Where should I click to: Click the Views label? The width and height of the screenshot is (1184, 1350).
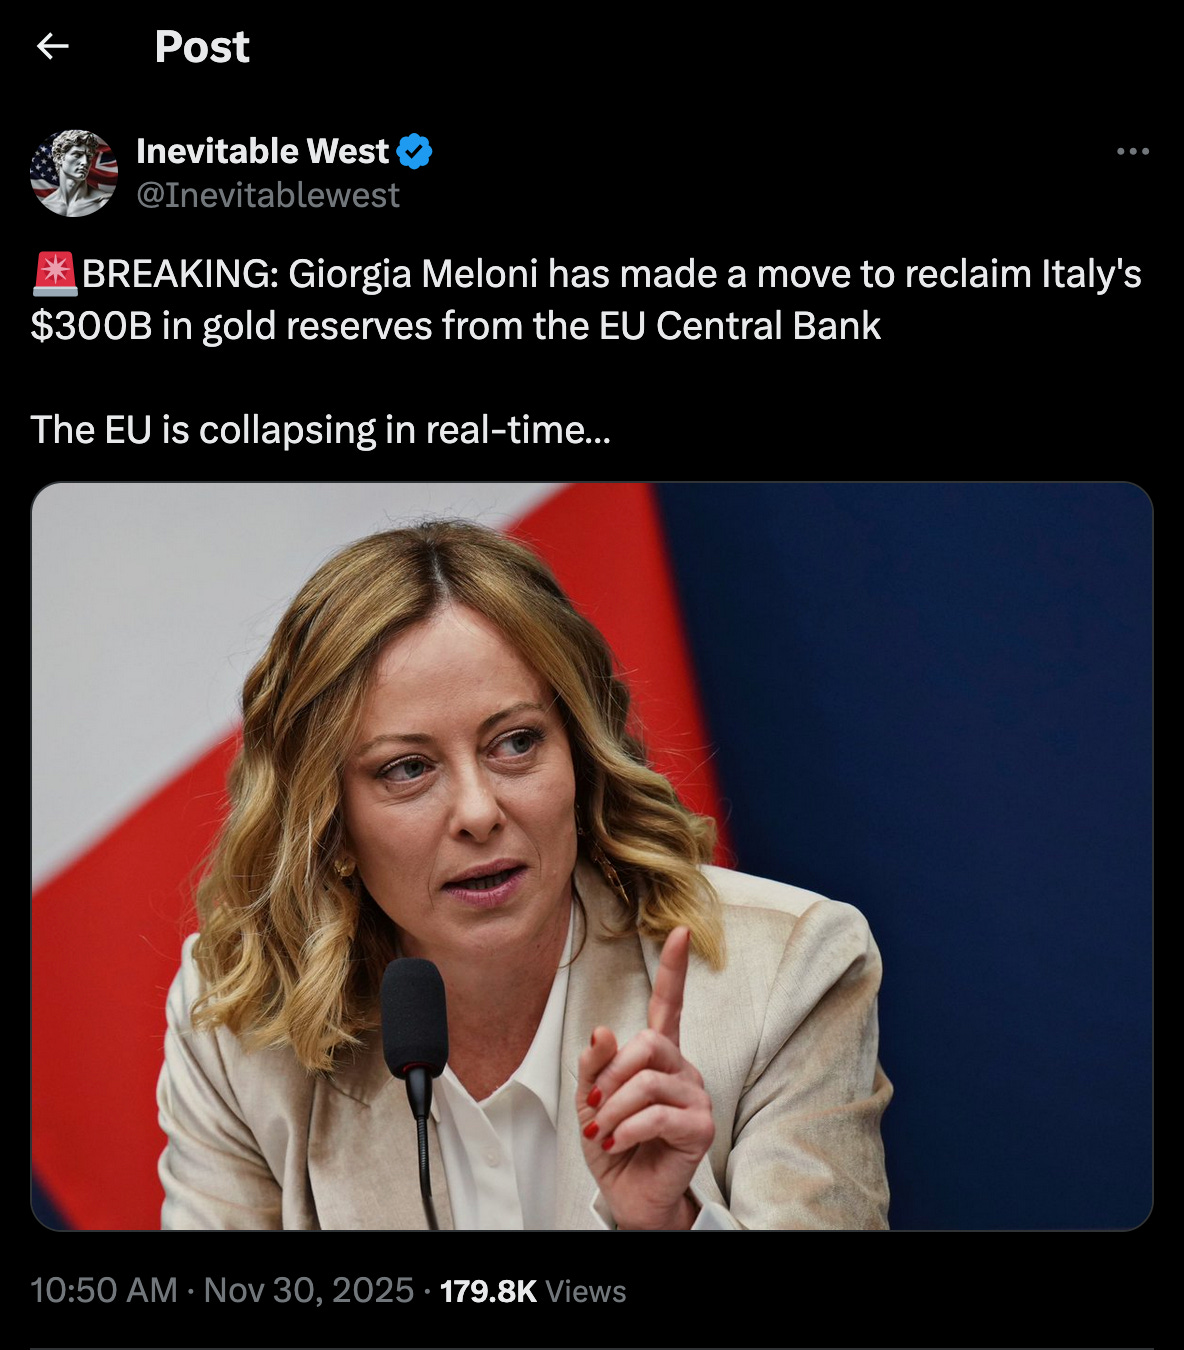(586, 1291)
